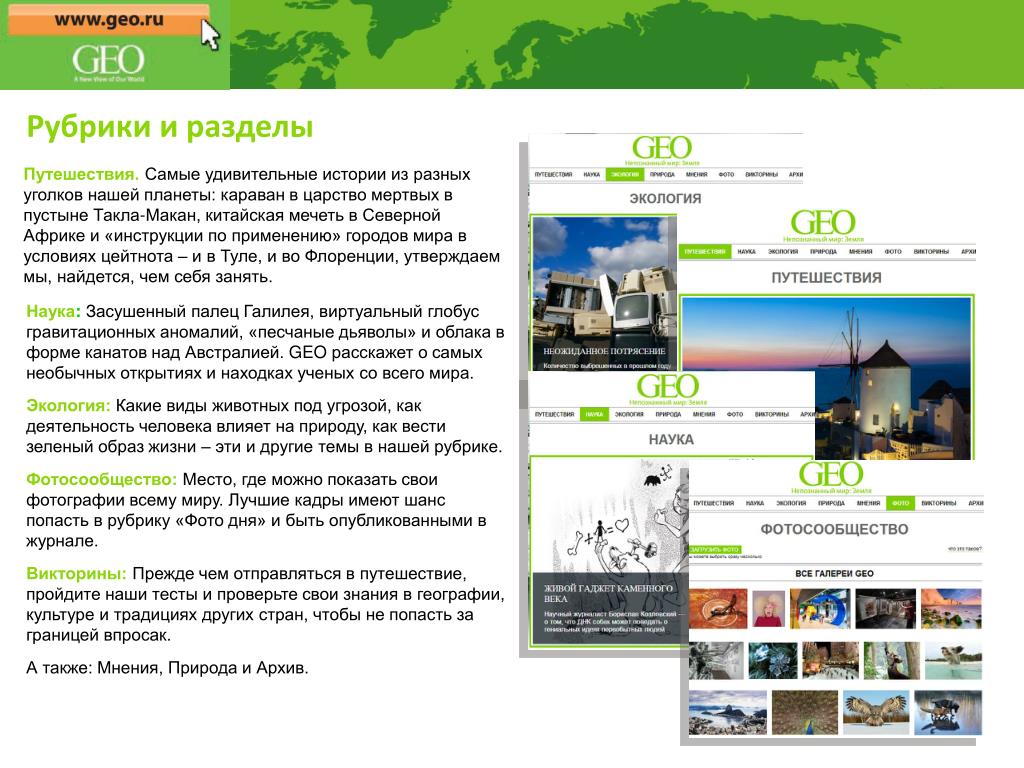Click the green Путешествия. rubric label in text

click(81, 174)
